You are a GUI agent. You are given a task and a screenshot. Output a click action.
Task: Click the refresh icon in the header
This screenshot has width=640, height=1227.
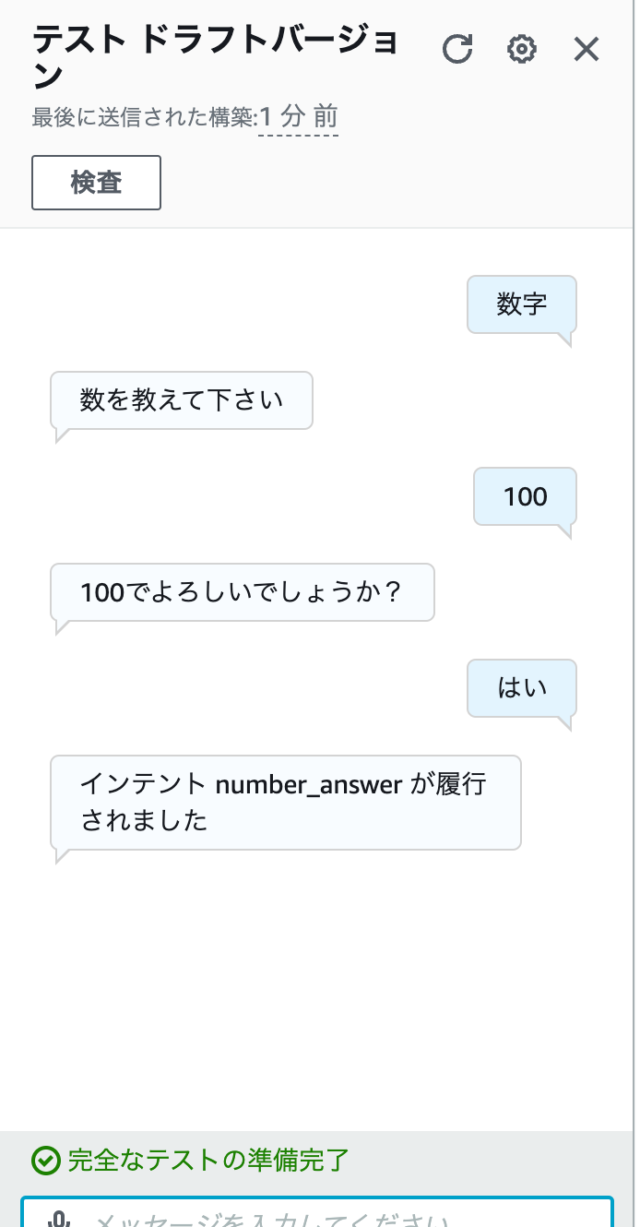(x=457, y=49)
